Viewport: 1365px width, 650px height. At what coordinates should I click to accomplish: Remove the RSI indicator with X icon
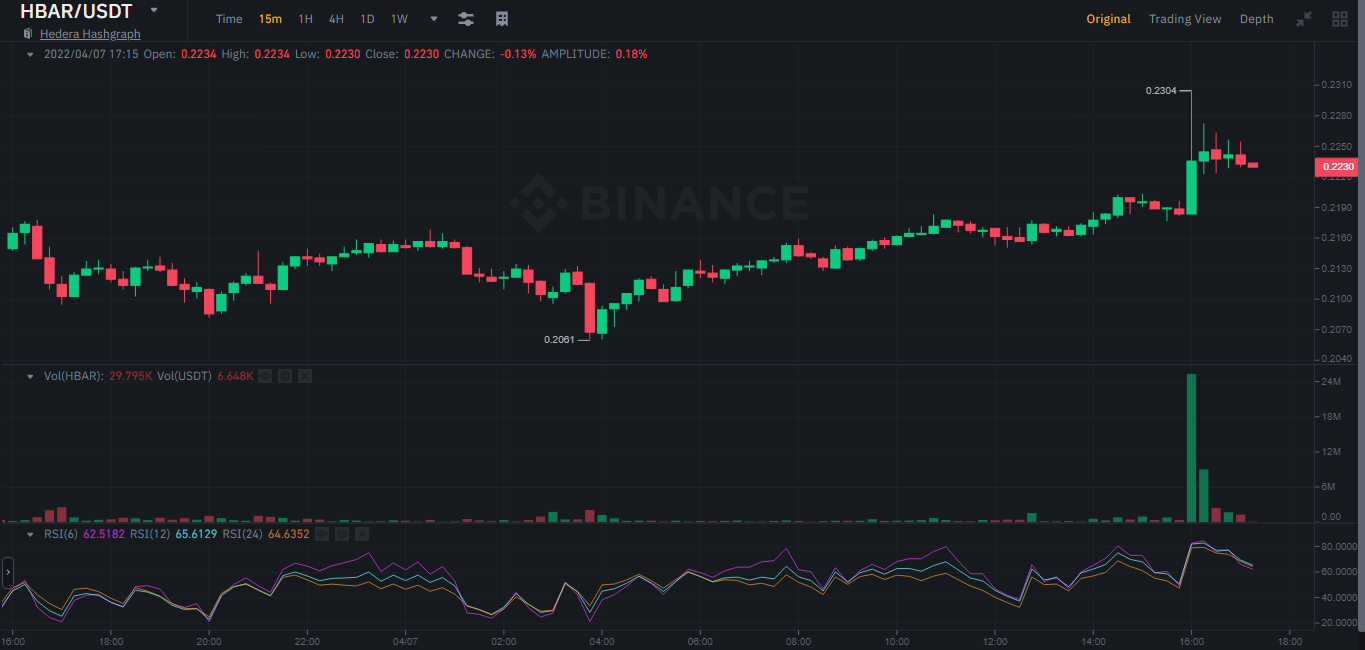(x=362, y=534)
